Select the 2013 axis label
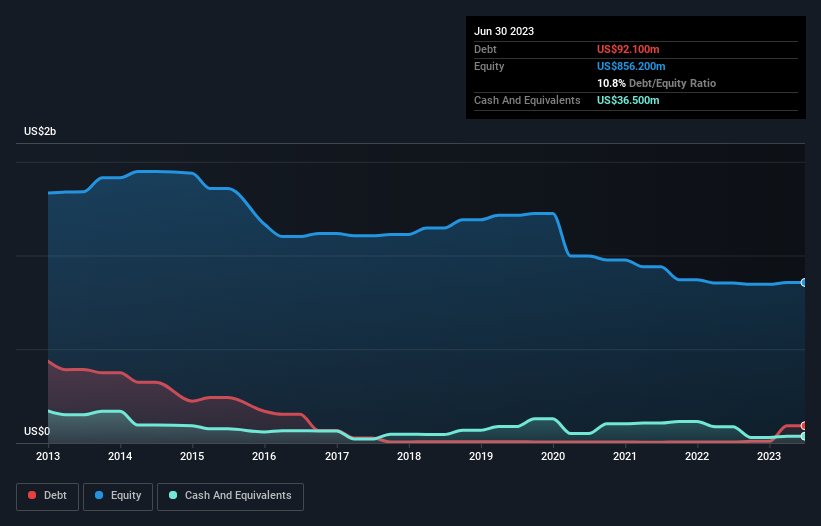The width and height of the screenshot is (821, 526). tap(48, 456)
